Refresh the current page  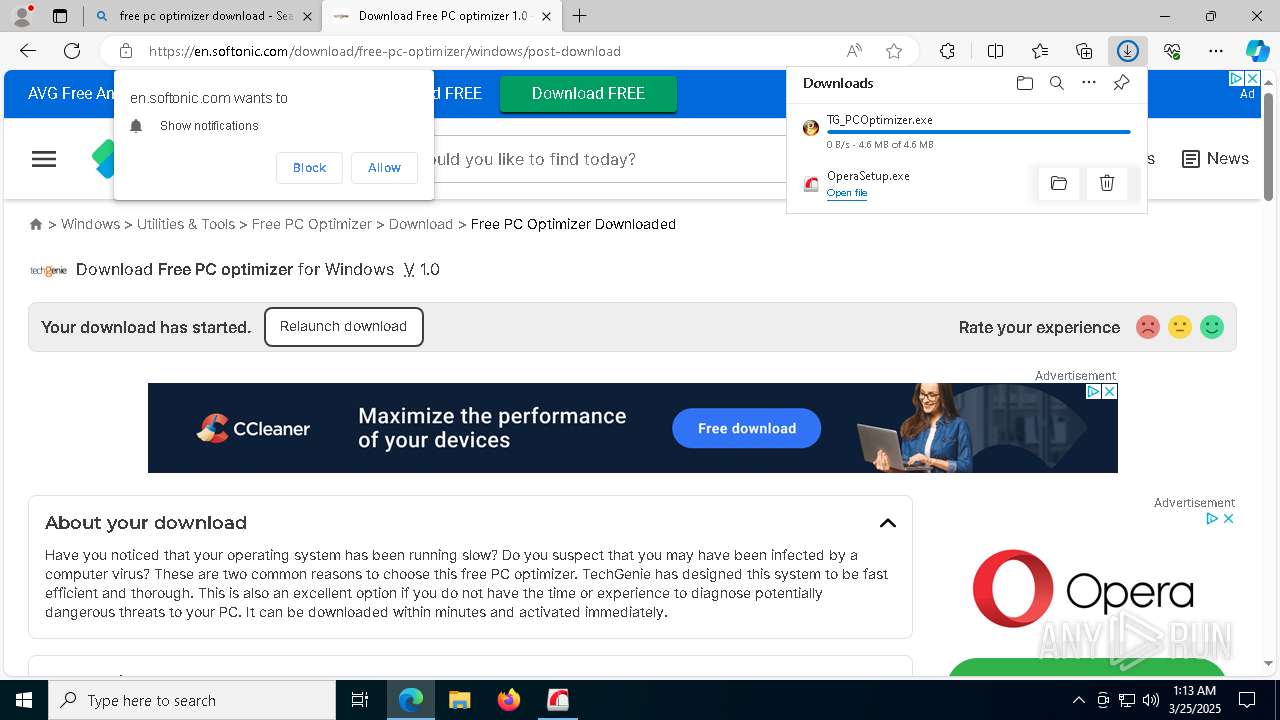pos(72,51)
